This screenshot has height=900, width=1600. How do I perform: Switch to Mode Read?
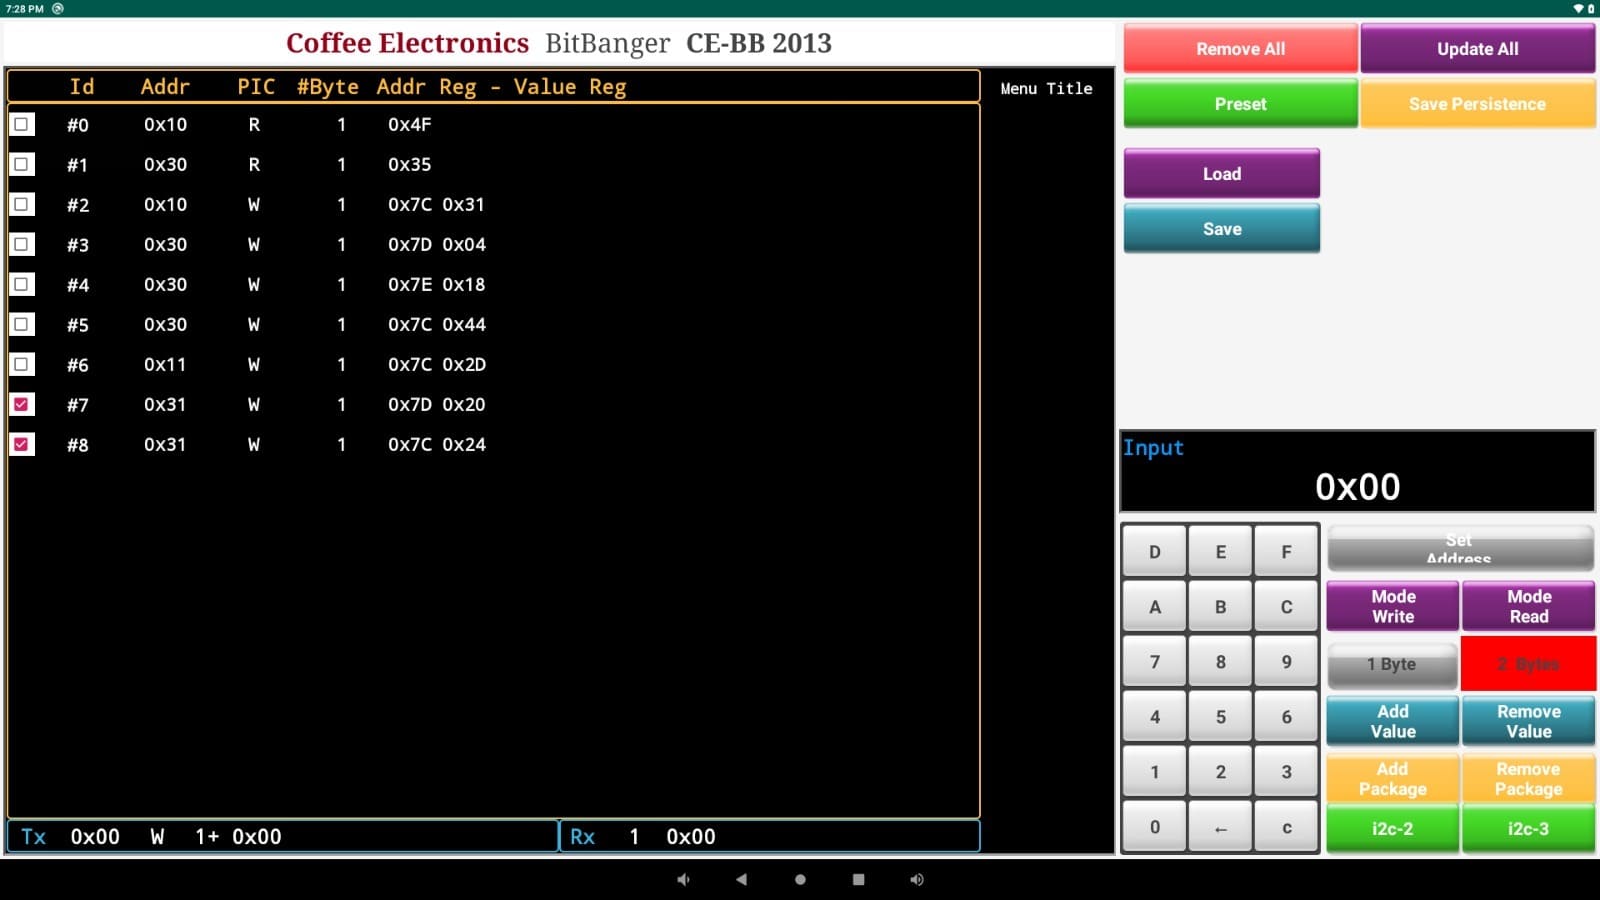[1529, 606]
